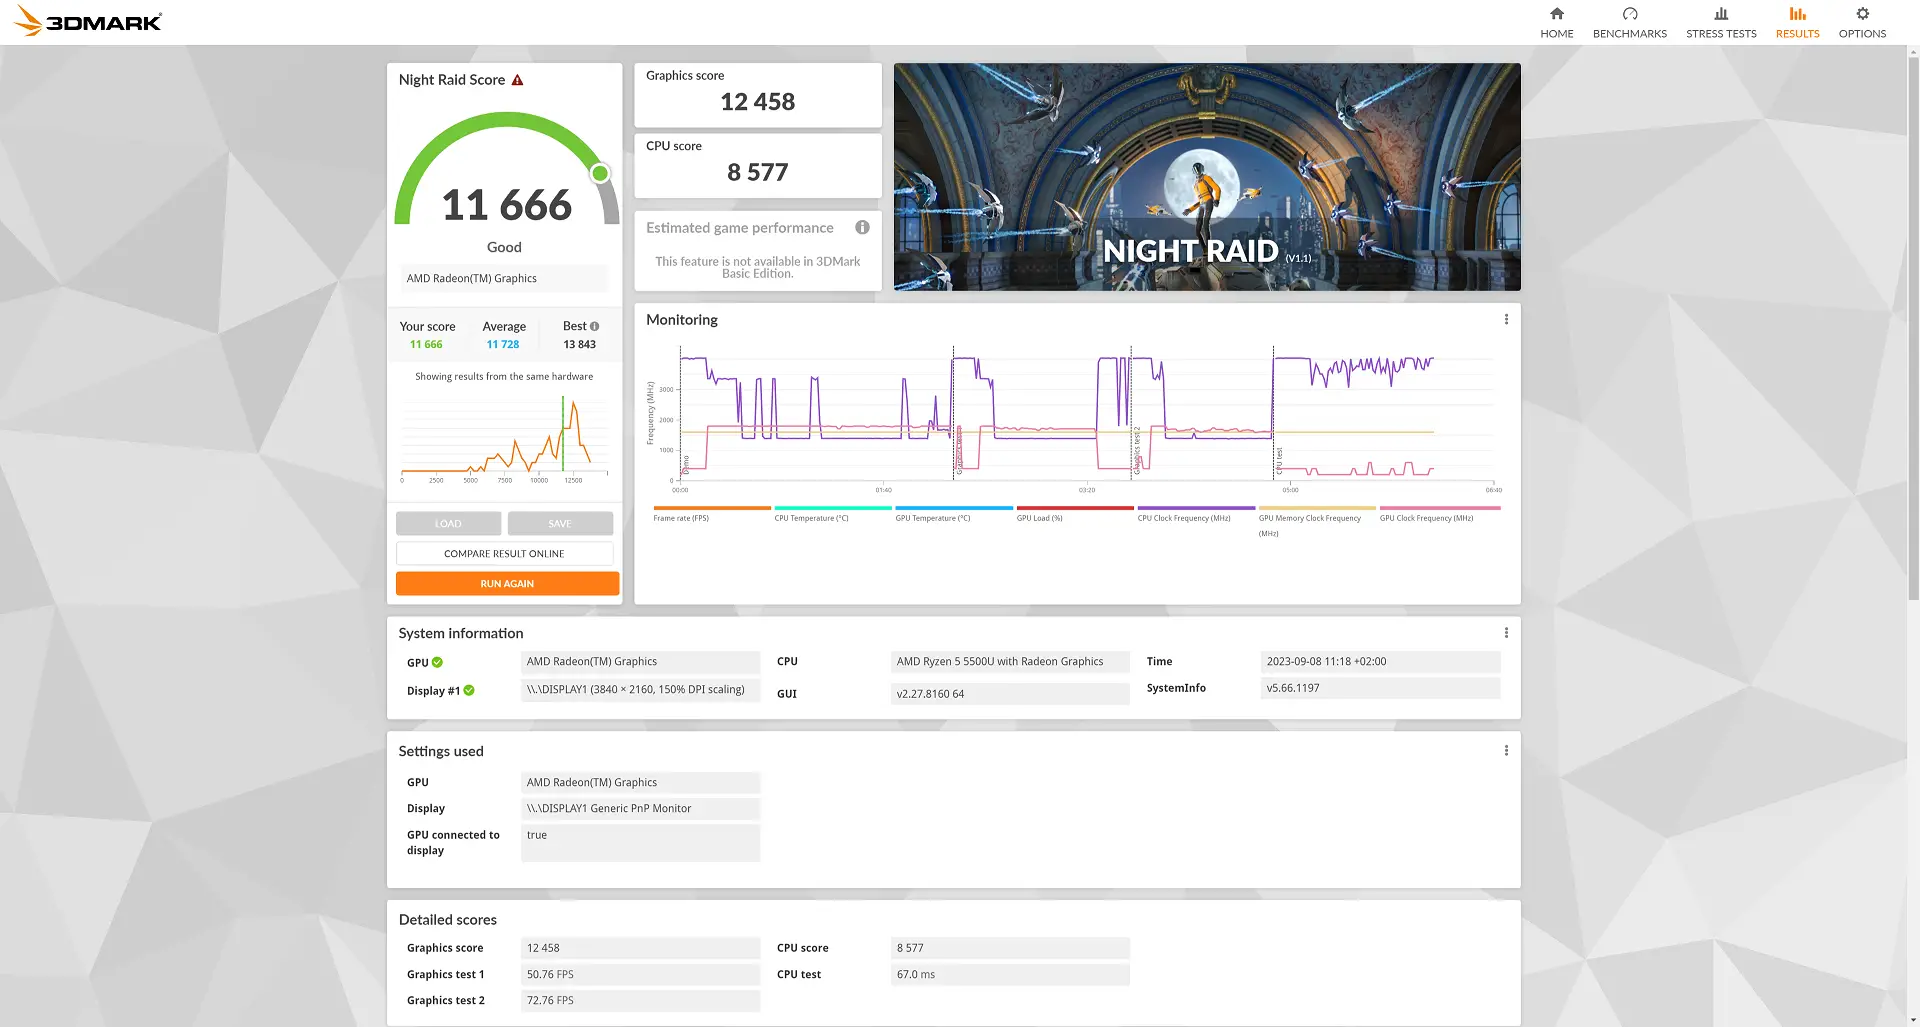Click the GPU connected to display value true

[x=640, y=842]
